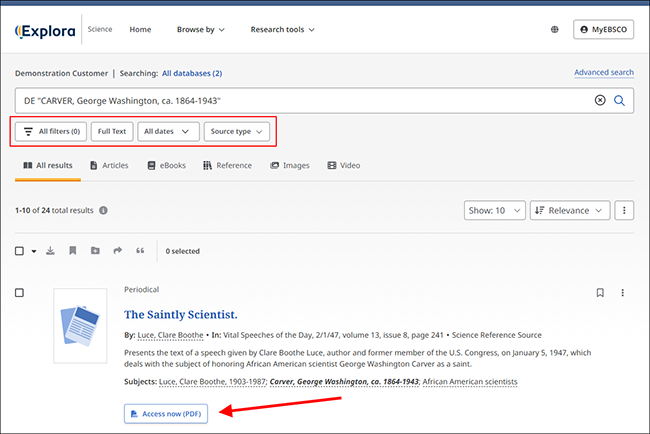Expand the Browse by menu
The height and width of the screenshot is (434, 650).
point(201,30)
